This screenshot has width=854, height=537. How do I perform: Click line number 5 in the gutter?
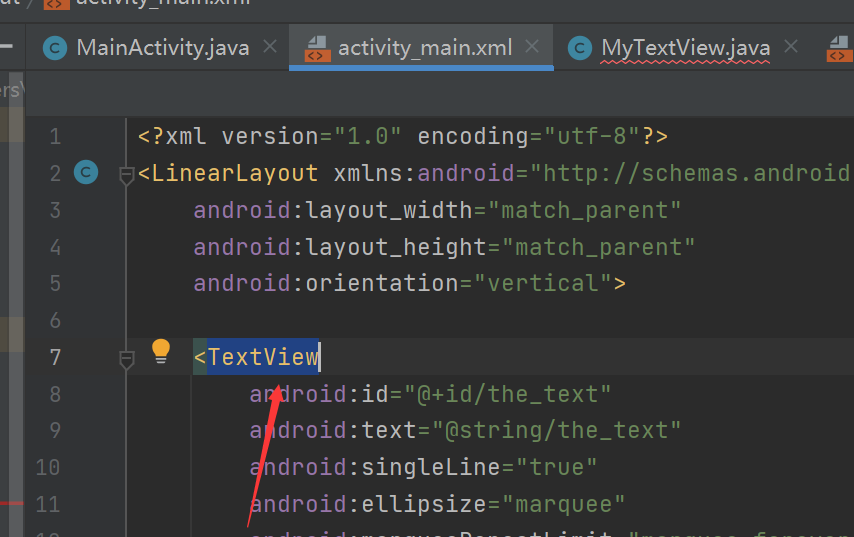click(x=55, y=284)
